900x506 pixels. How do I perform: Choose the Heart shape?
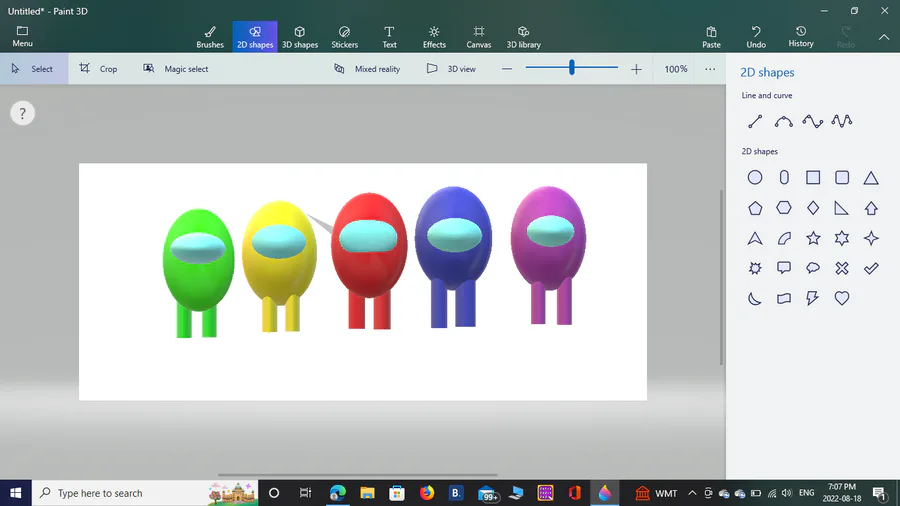tap(842, 298)
